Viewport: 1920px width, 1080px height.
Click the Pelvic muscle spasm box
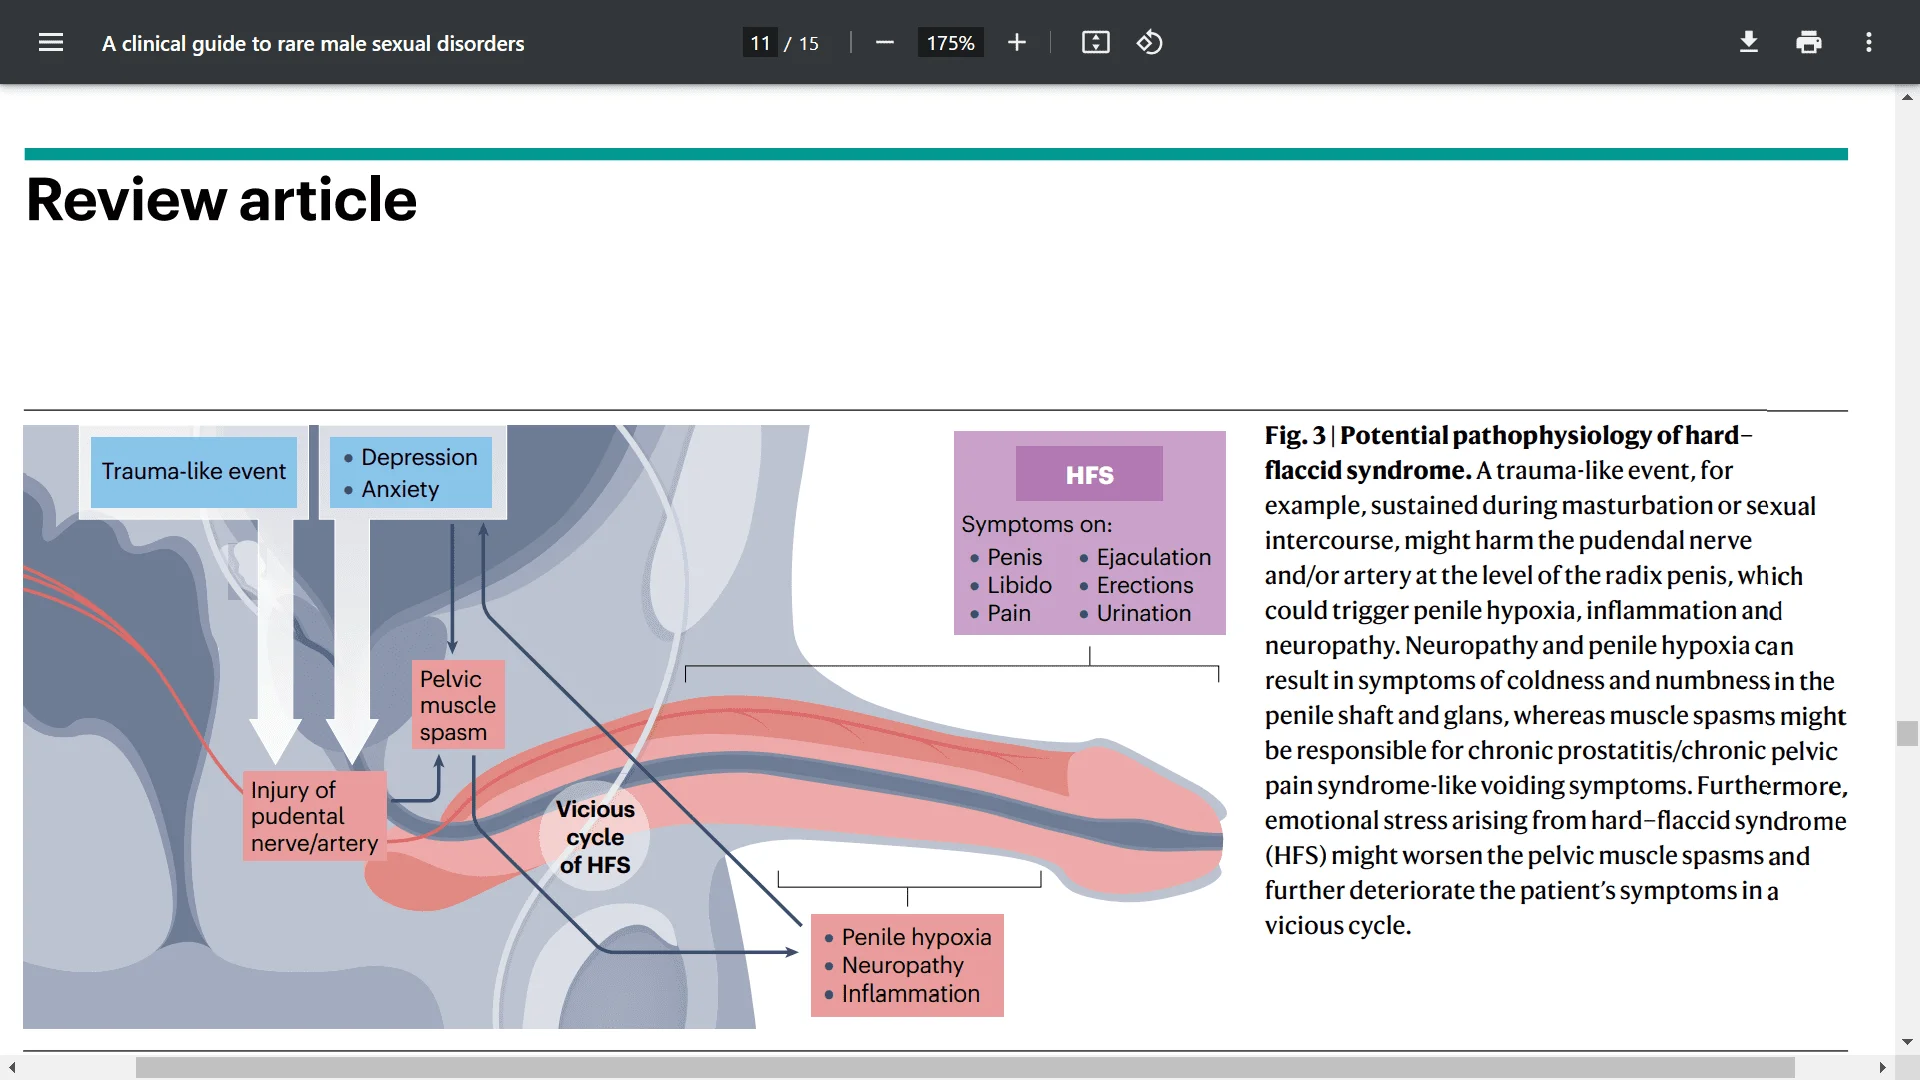[458, 705]
